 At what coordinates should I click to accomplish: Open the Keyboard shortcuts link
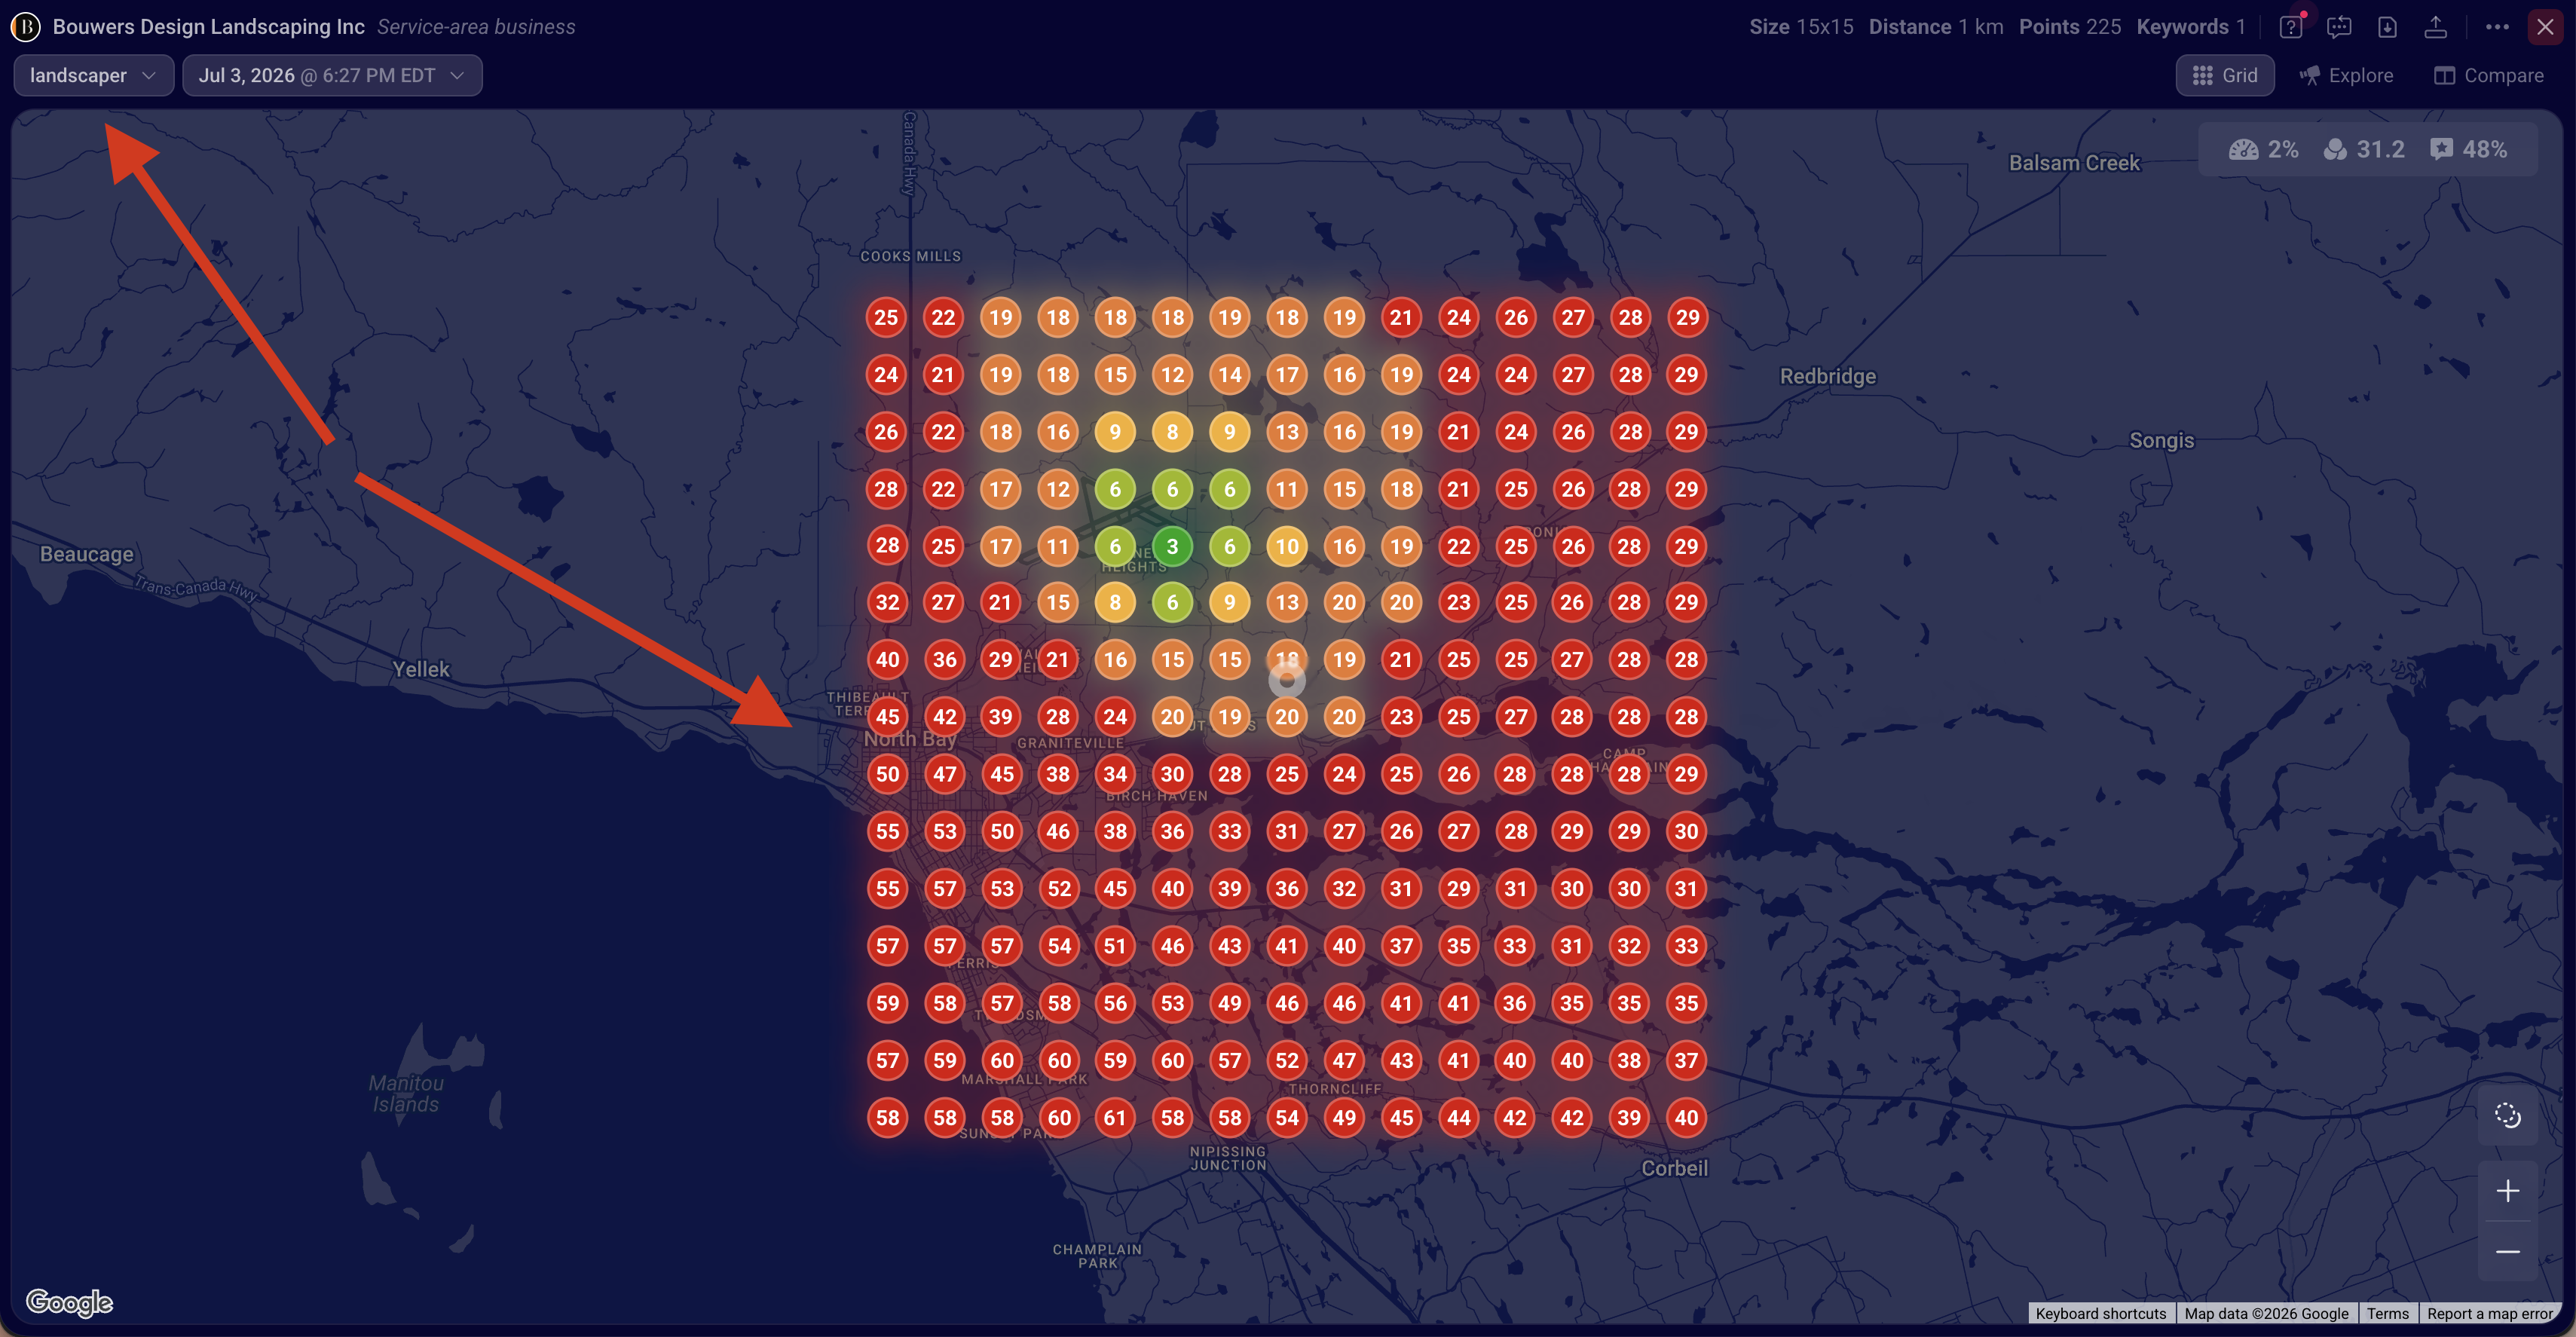pyautogui.click(x=2101, y=1314)
